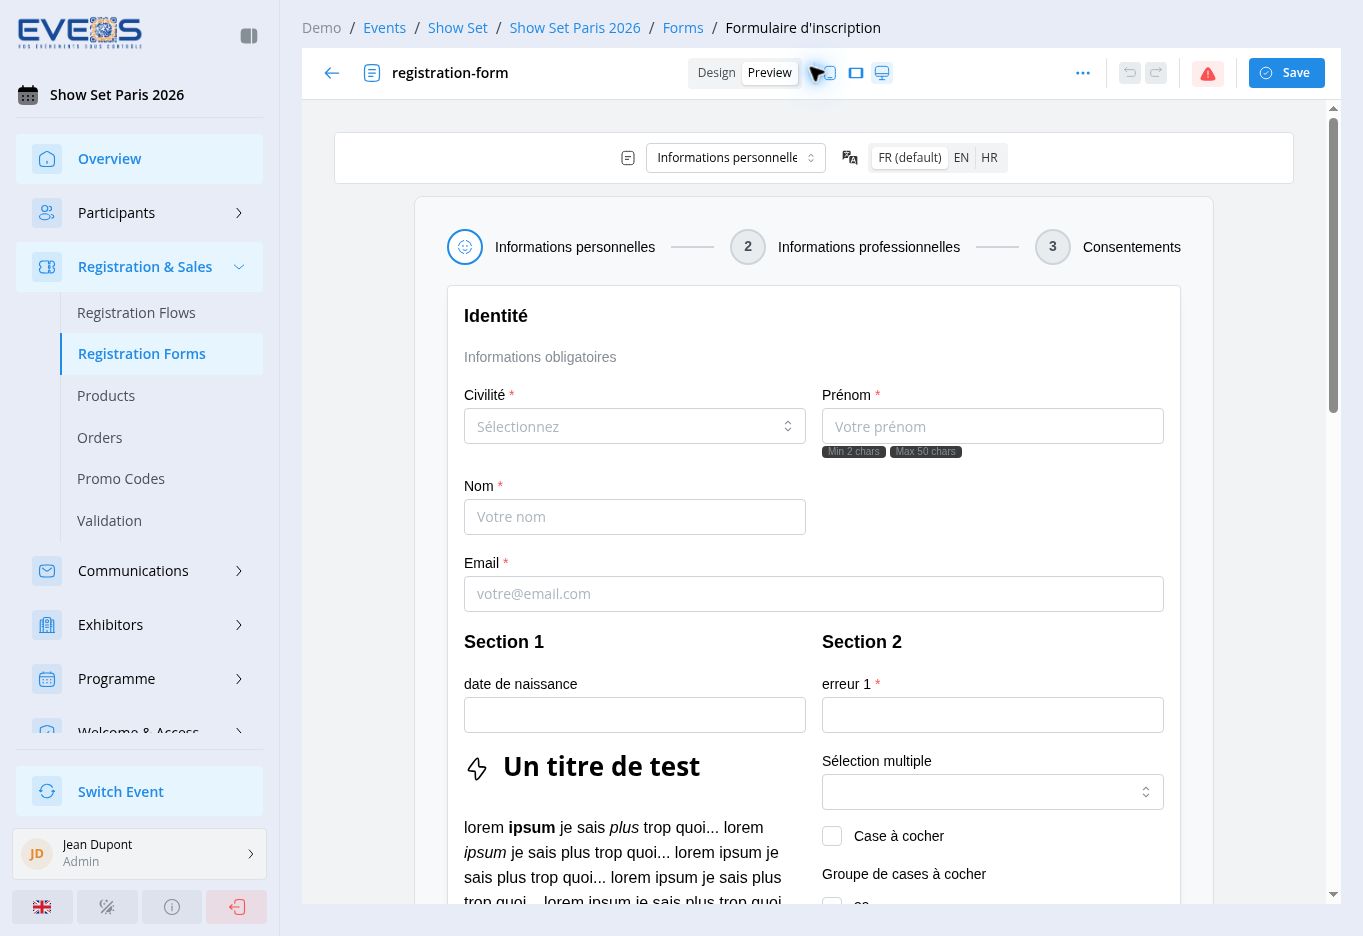Screen dimensions: 1363x936
Task: Click the translation languages icon
Action: point(850,158)
